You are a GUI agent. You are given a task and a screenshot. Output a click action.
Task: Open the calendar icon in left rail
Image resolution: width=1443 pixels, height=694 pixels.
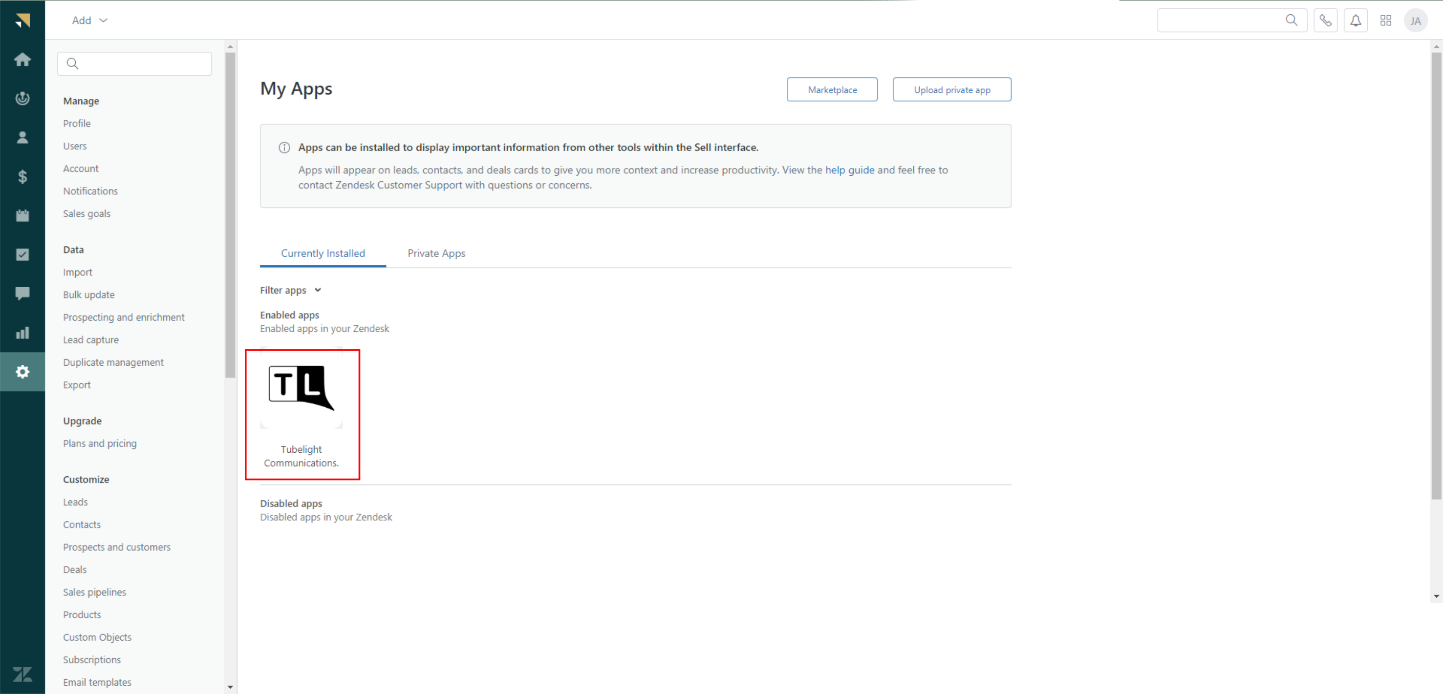click(x=22, y=215)
